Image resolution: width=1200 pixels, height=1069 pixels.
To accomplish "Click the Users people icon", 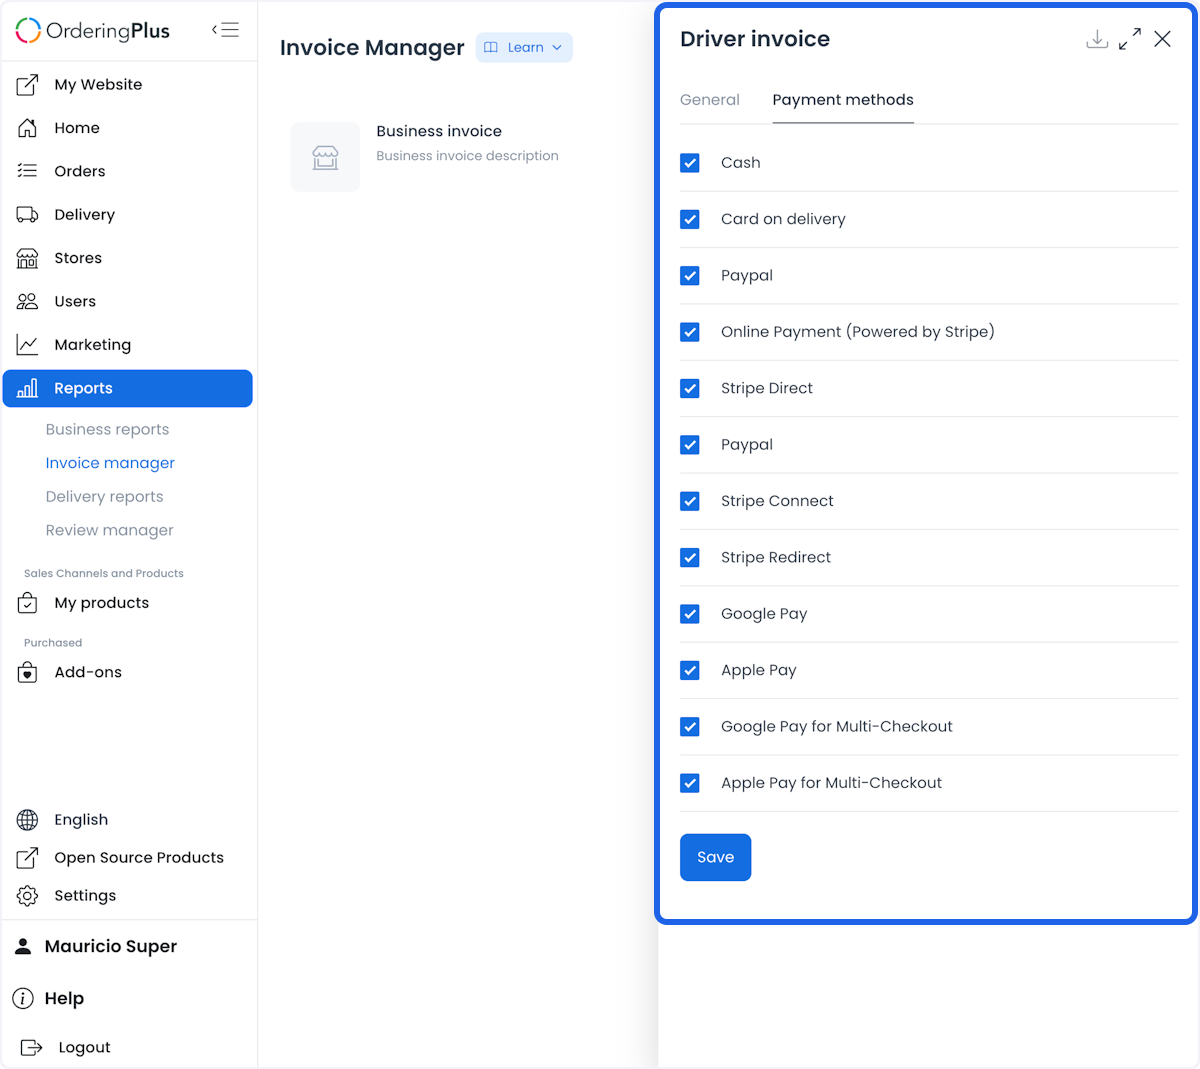I will (x=28, y=301).
